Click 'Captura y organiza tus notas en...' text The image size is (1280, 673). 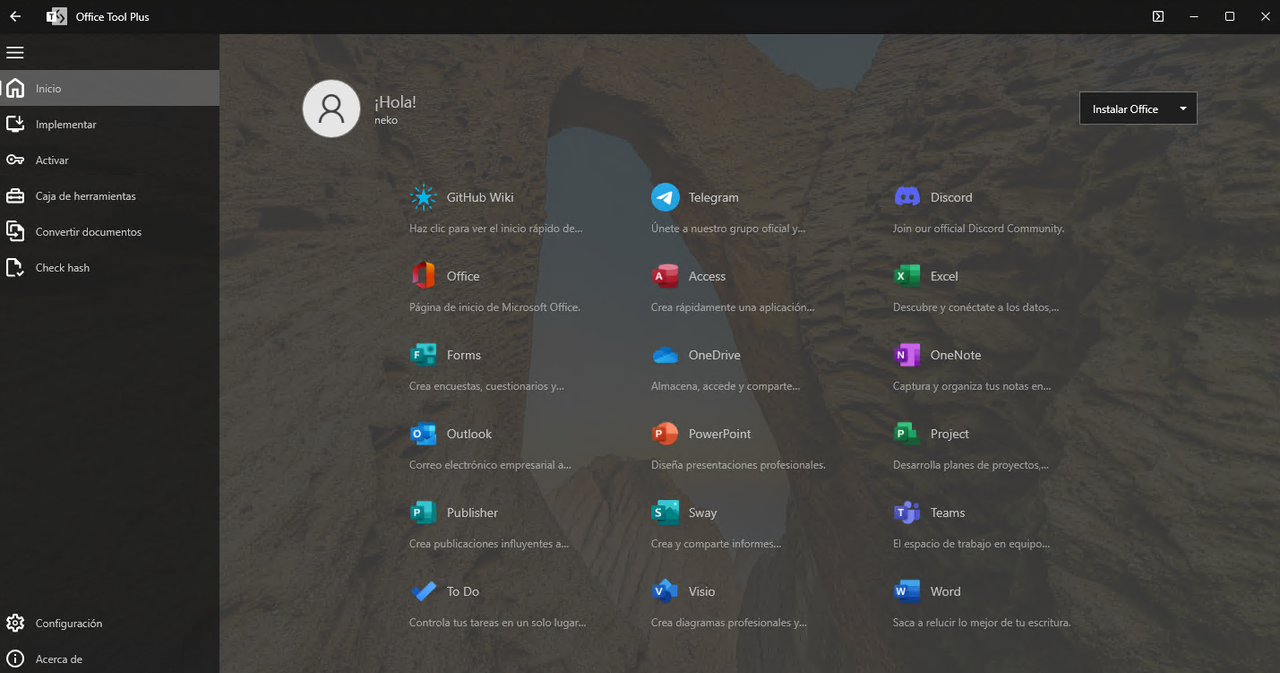(972, 386)
